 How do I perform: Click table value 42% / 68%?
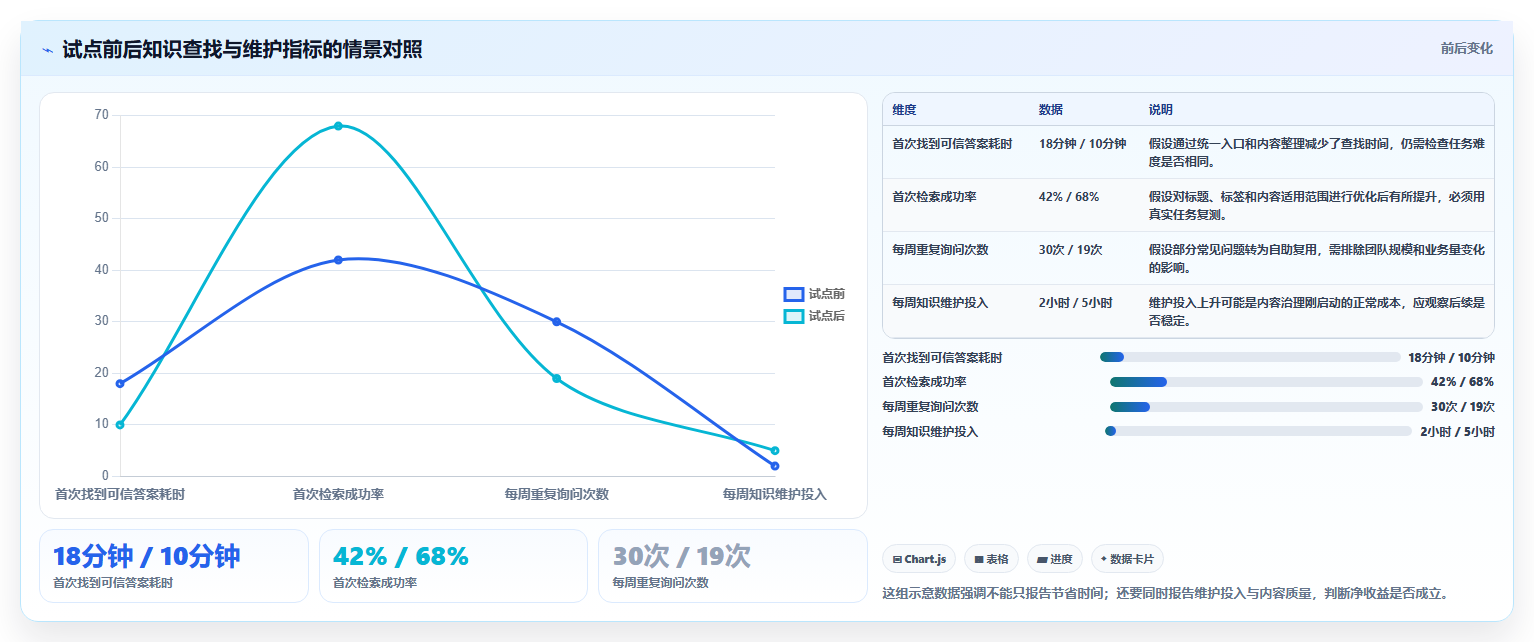tap(1069, 197)
